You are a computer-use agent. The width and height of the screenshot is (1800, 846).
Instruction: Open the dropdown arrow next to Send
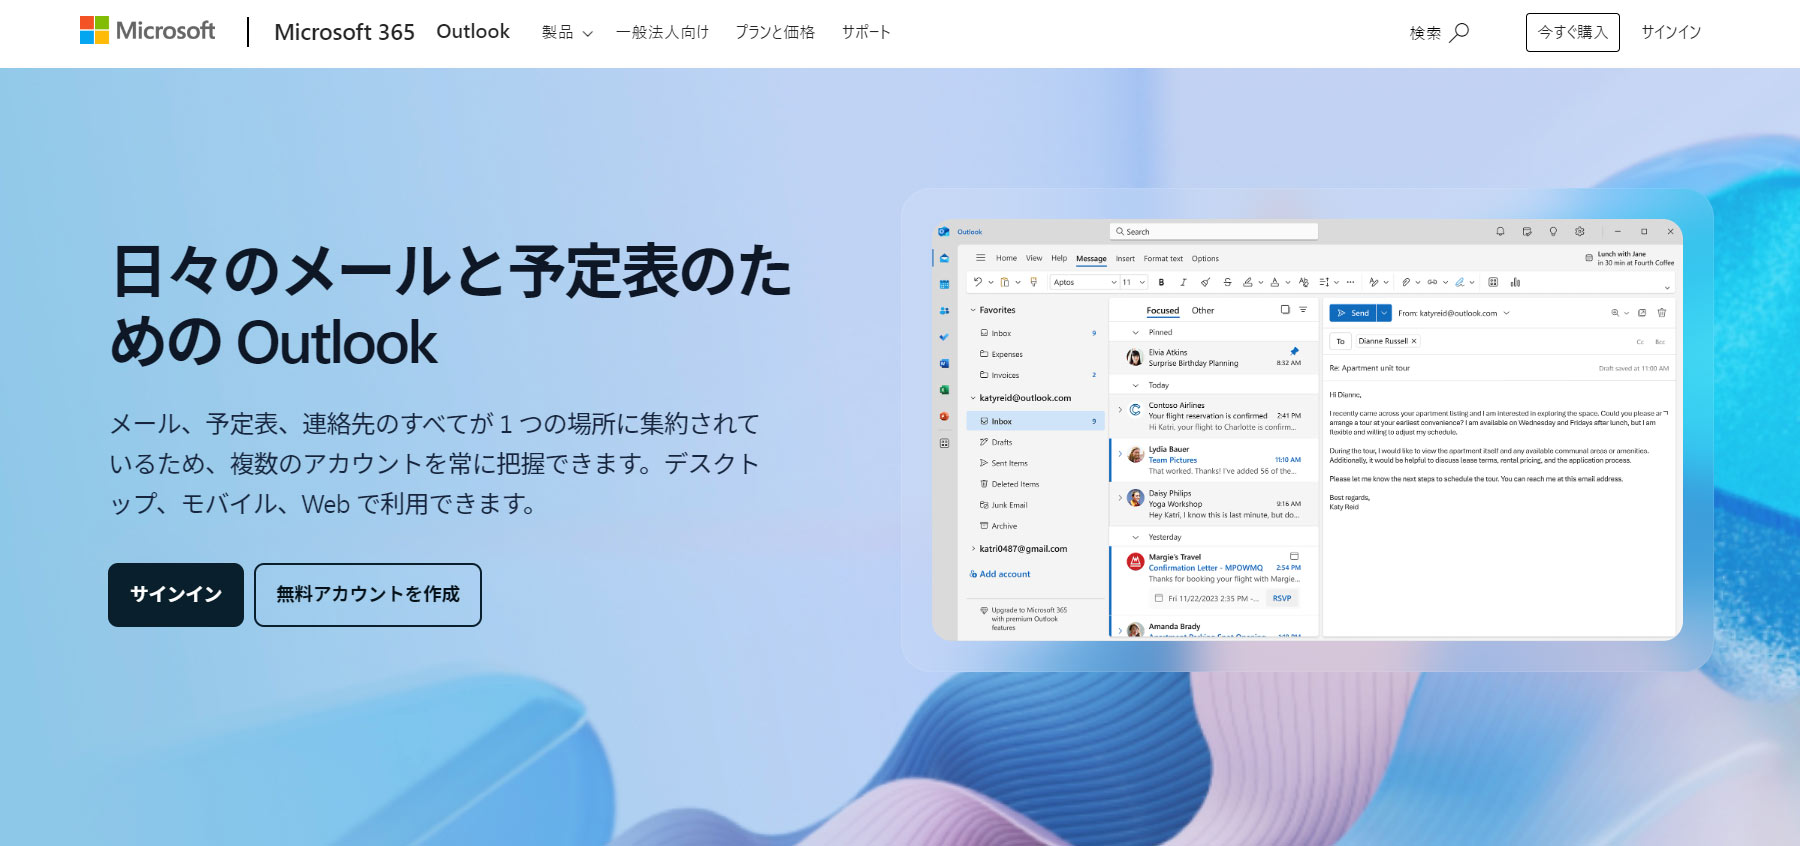(x=1384, y=313)
